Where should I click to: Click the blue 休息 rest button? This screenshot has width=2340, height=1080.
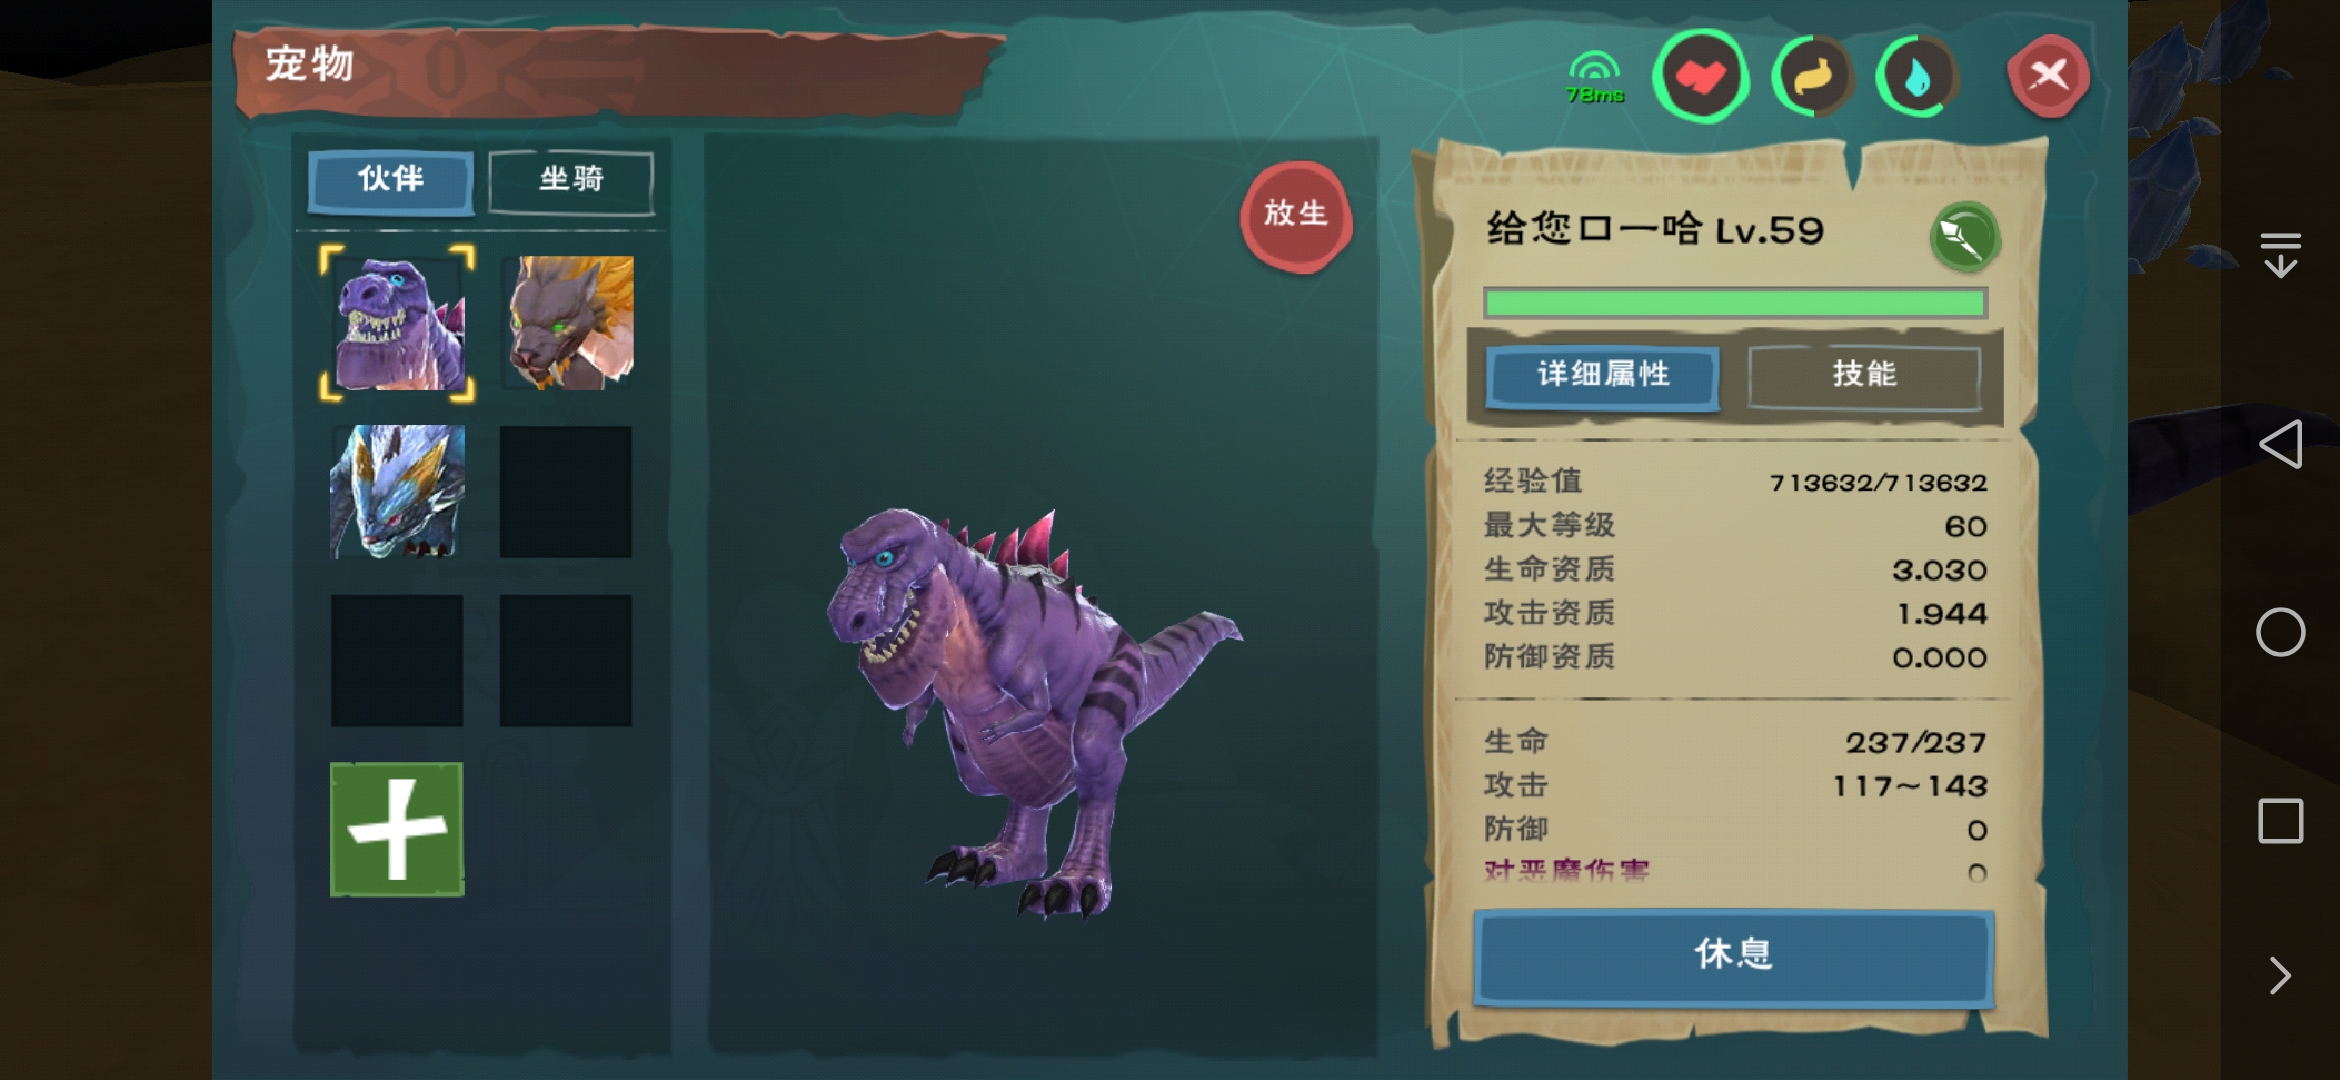[x=1734, y=956]
